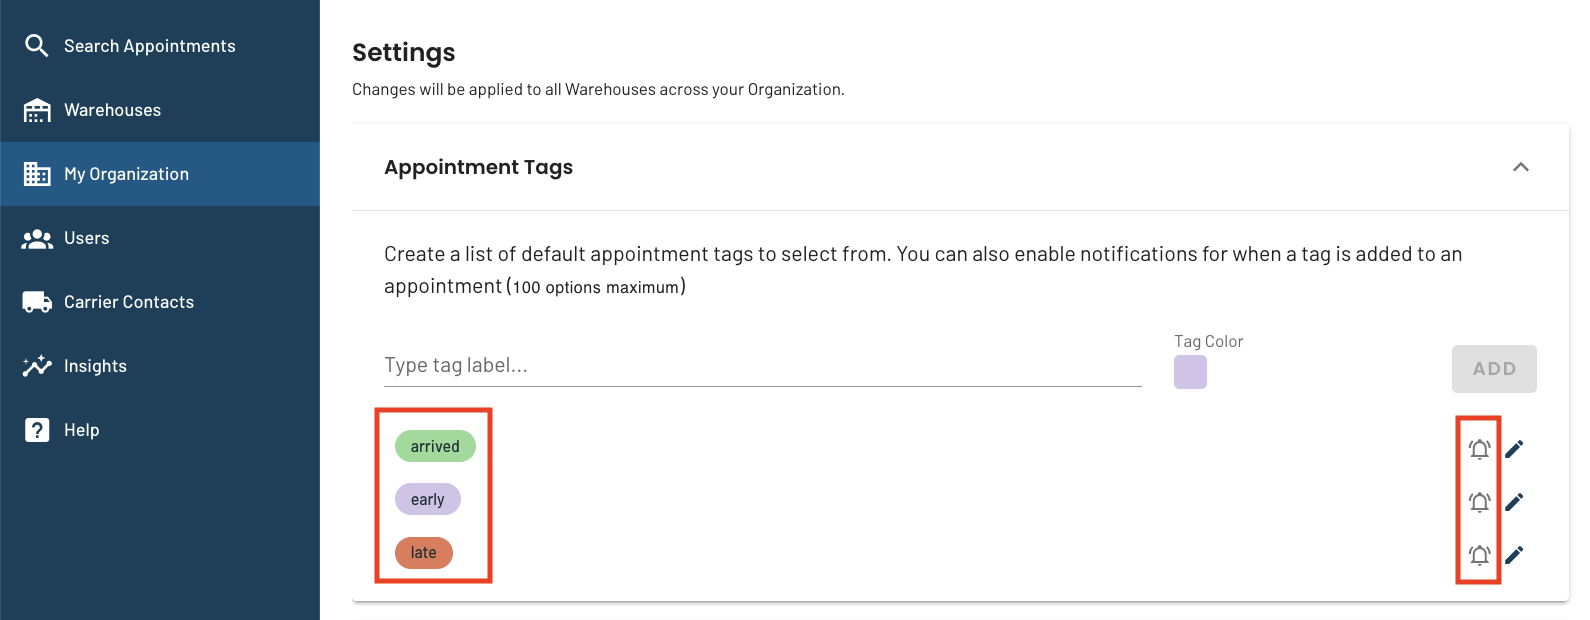Edit the early tag with pencil icon

point(1515,502)
